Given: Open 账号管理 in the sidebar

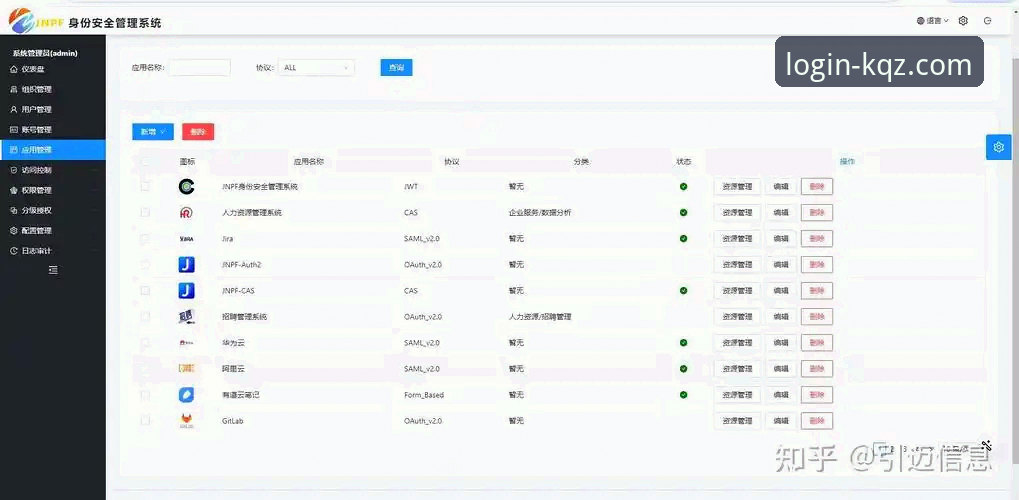Looking at the screenshot, I should point(53,129).
